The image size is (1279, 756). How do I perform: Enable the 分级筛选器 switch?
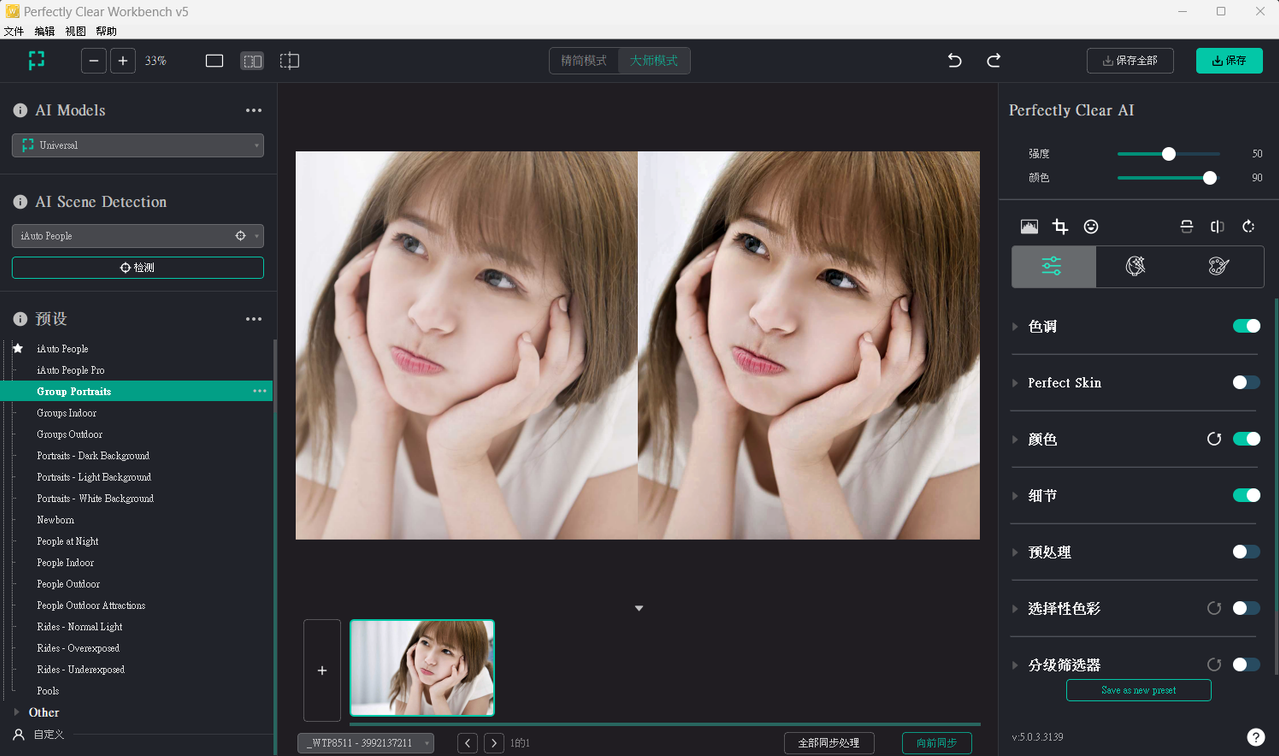pyautogui.click(x=1246, y=664)
